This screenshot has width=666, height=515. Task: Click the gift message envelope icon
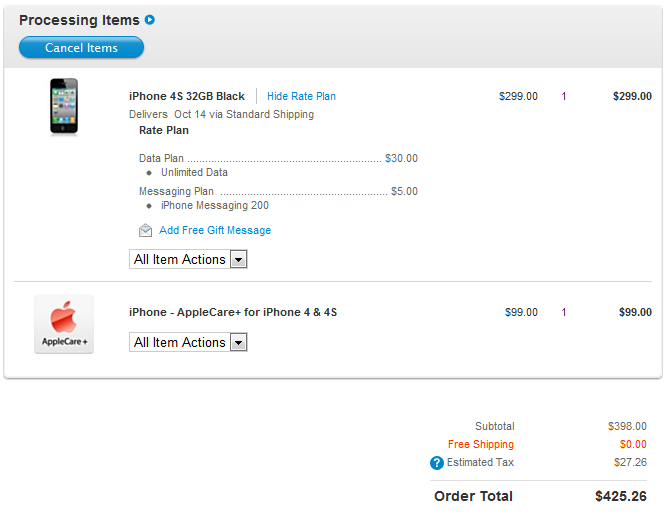pyautogui.click(x=145, y=230)
